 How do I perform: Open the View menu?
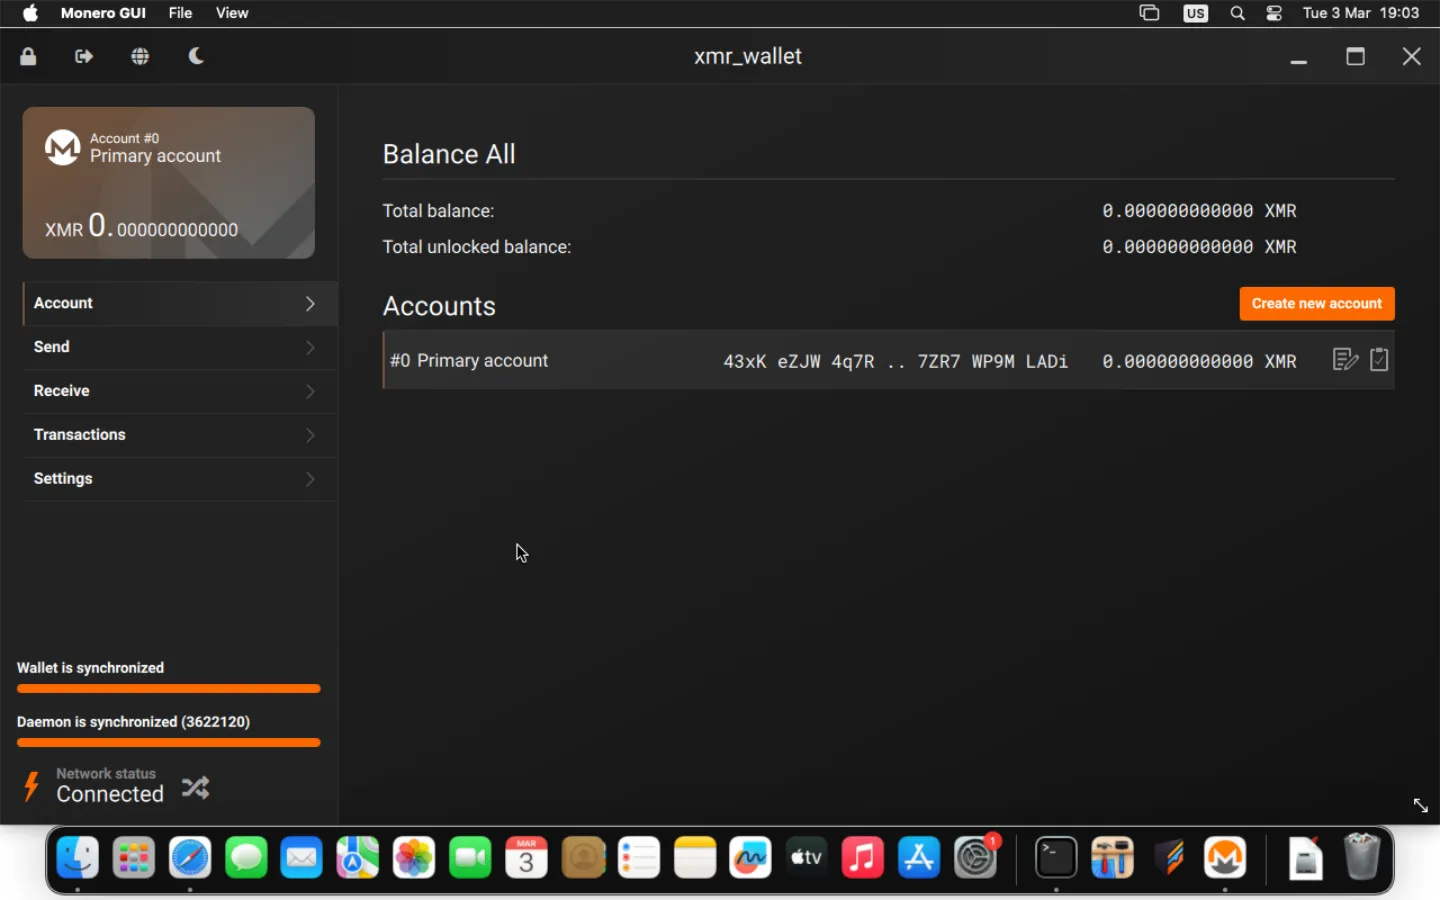[x=232, y=13]
